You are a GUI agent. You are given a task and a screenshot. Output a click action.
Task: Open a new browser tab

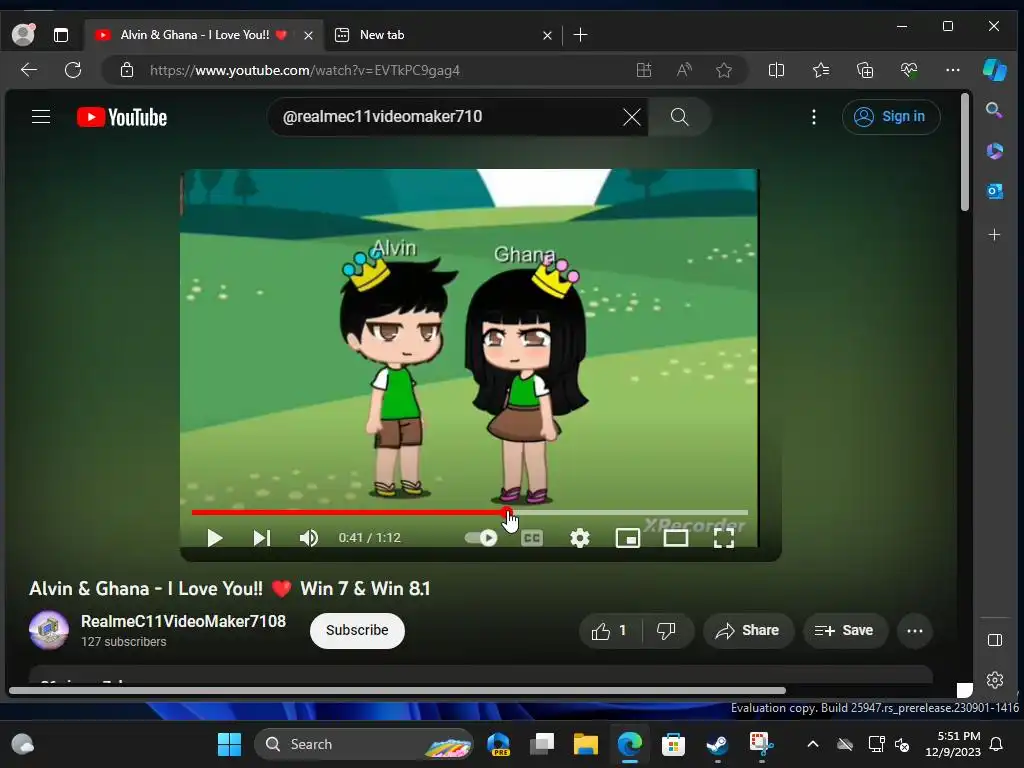coord(580,35)
